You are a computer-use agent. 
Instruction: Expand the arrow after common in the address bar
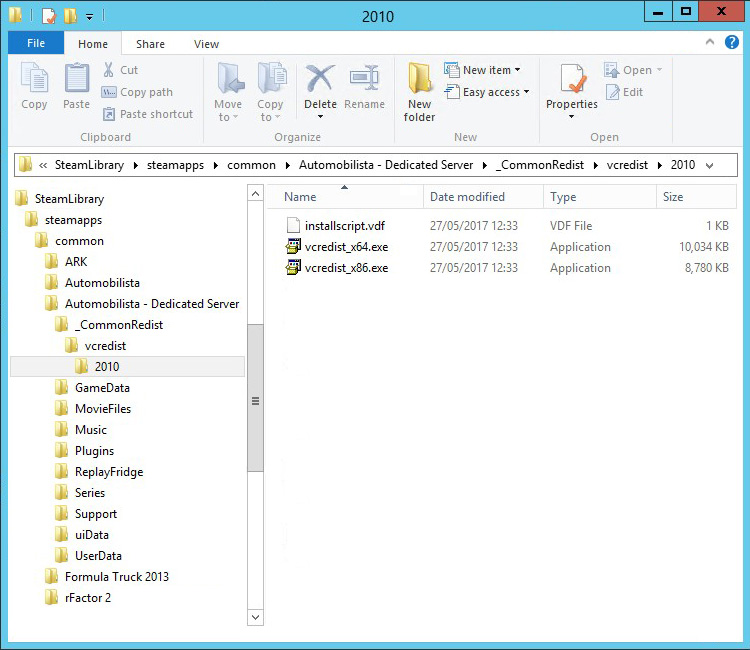[288, 165]
